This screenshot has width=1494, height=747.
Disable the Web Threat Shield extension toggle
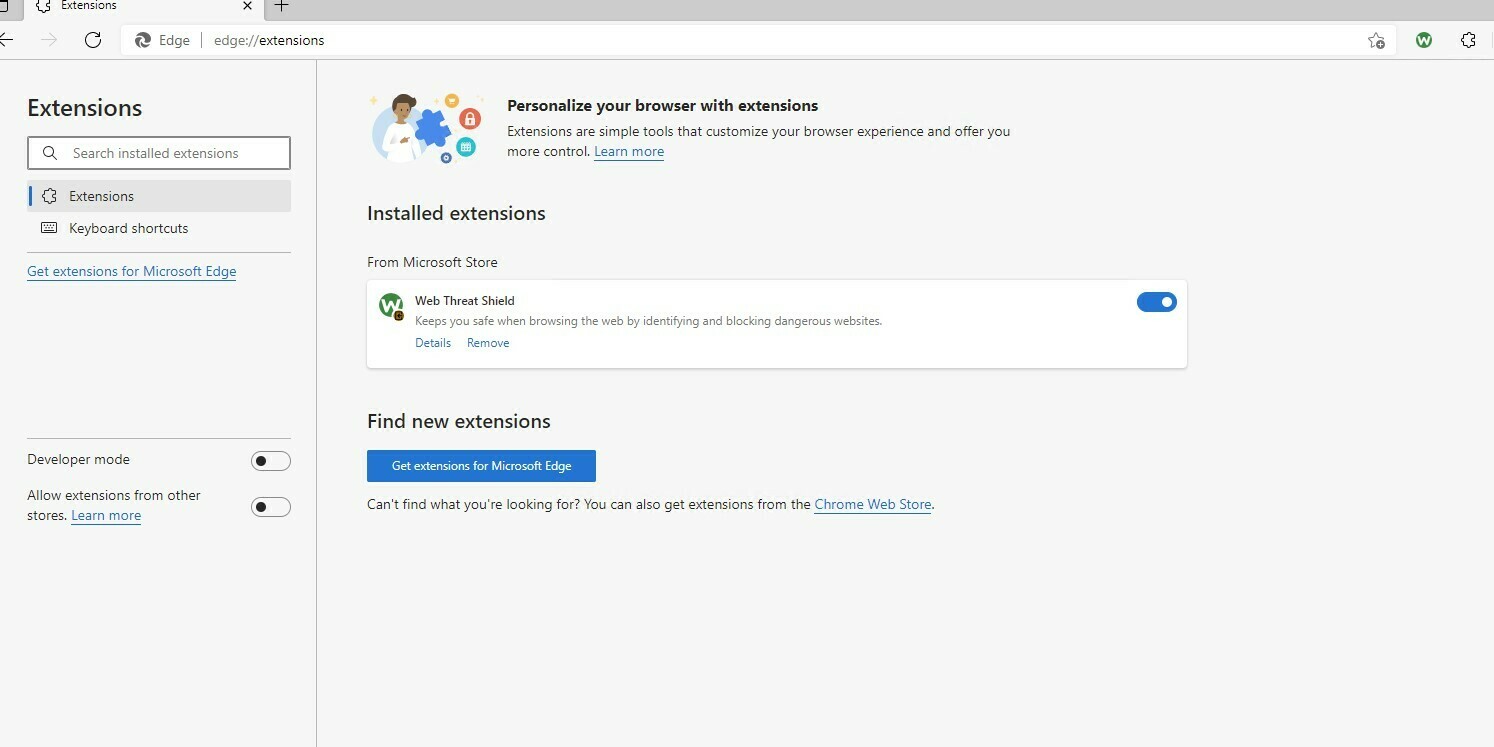click(x=1157, y=302)
